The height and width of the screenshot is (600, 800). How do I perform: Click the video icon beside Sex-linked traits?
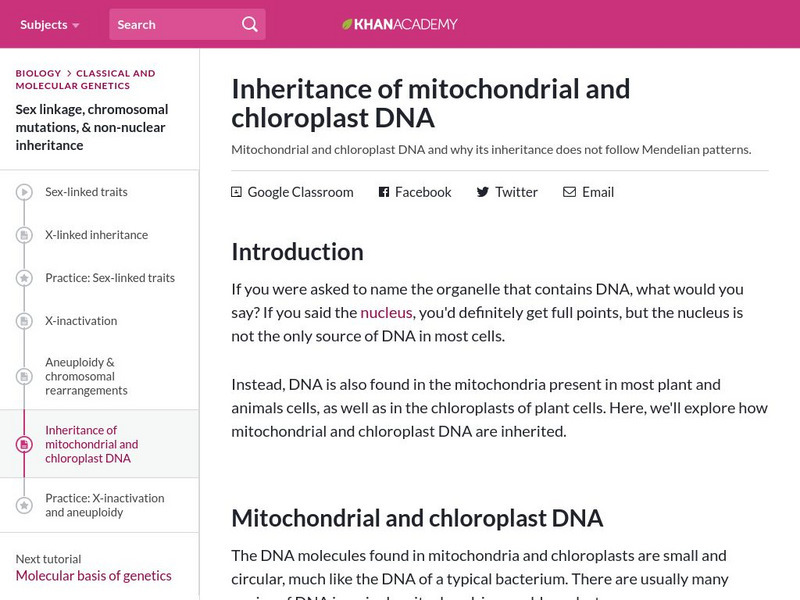[23, 192]
